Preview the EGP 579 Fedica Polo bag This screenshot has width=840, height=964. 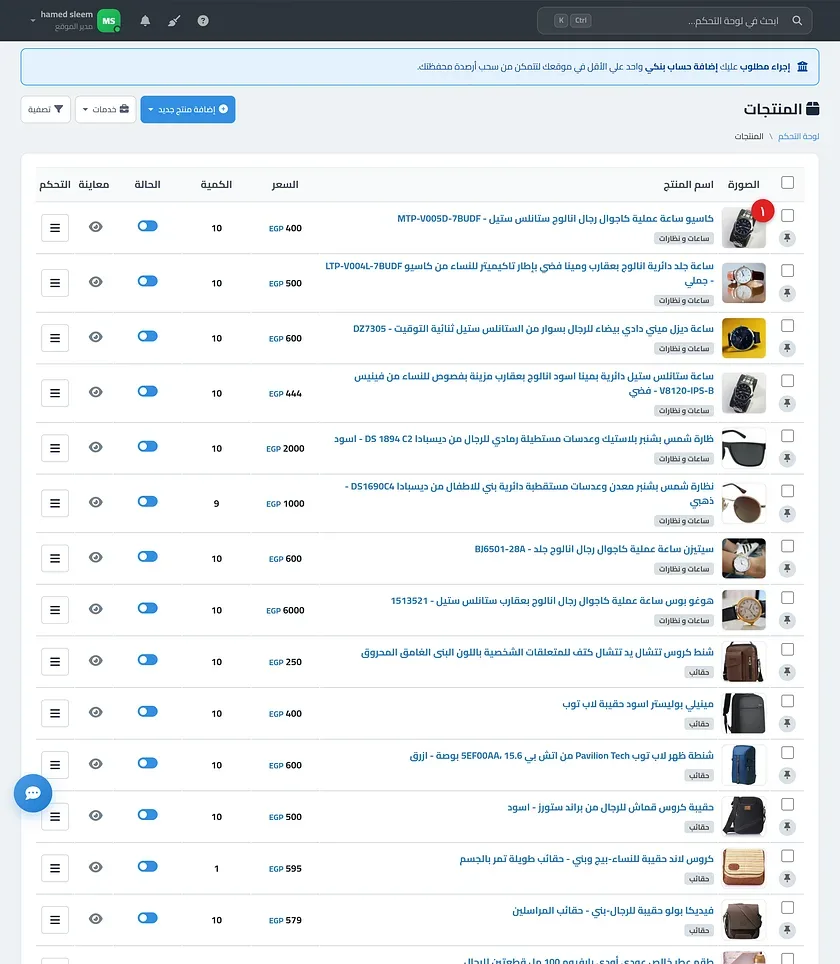95,919
